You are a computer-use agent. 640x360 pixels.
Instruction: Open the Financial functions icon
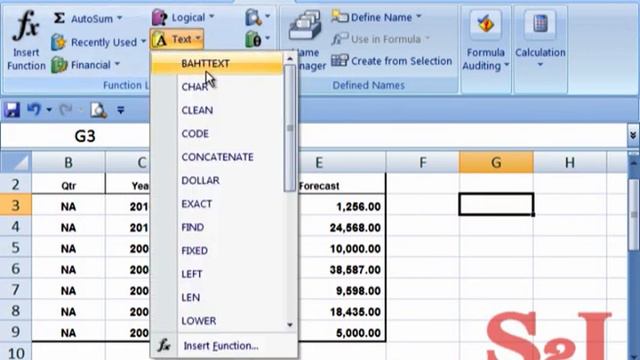[x=59, y=65]
